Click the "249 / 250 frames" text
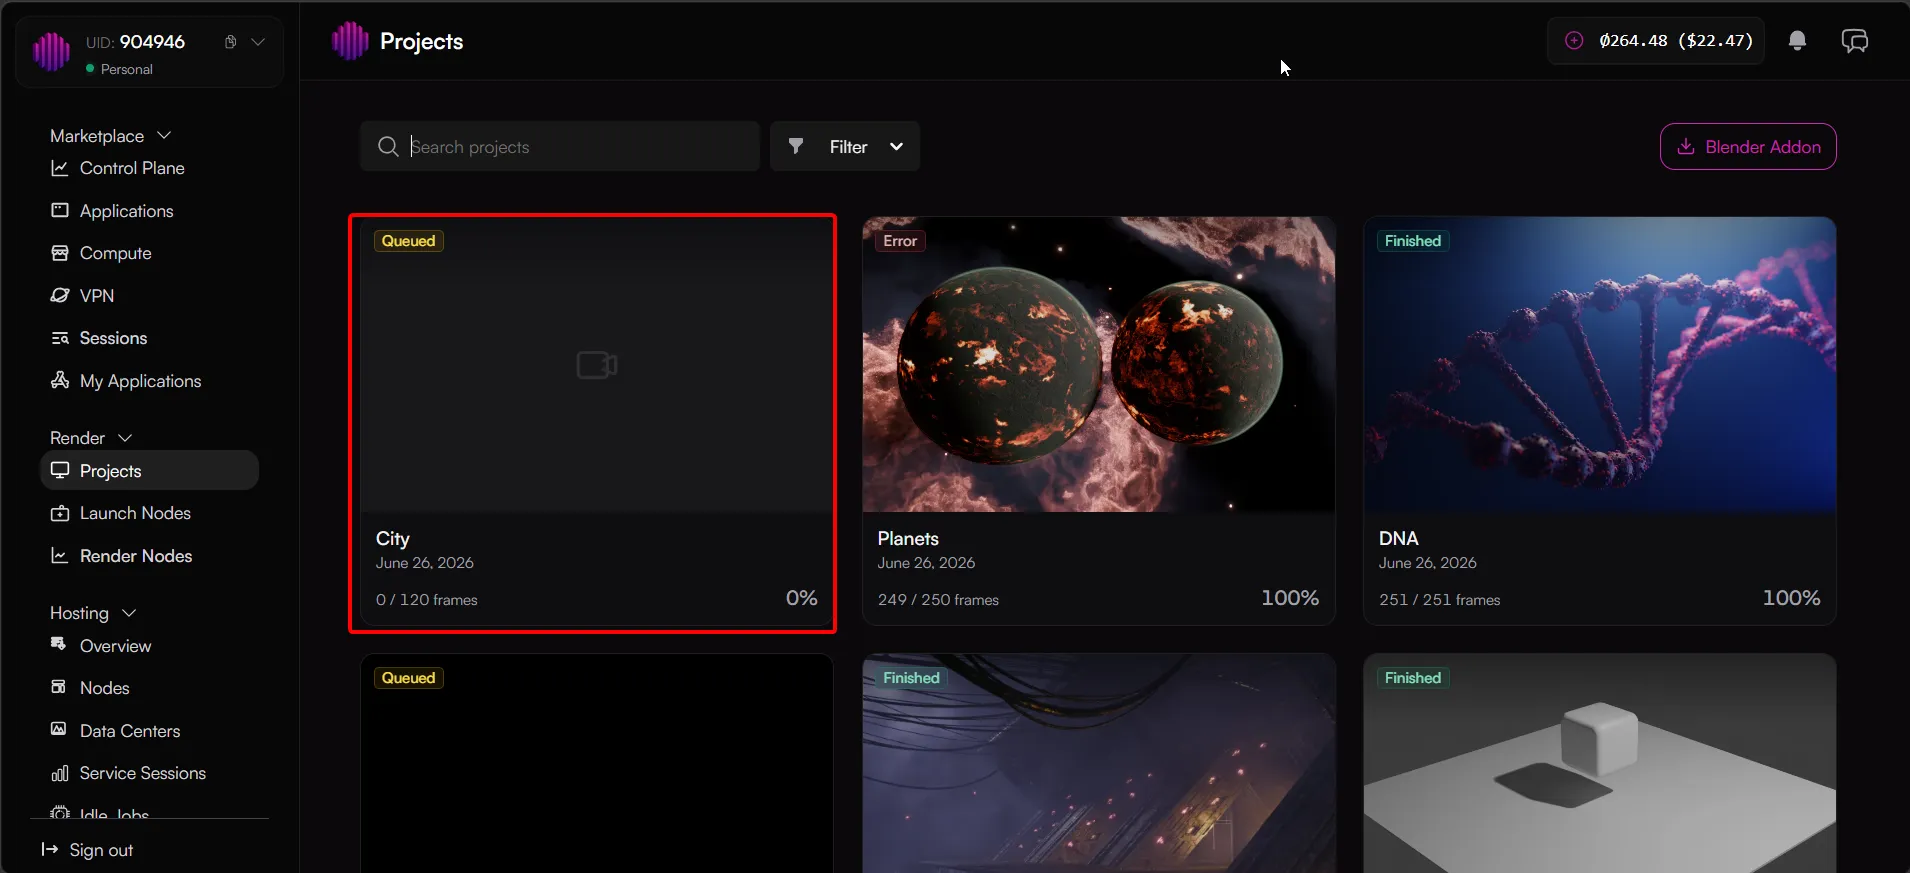The width and height of the screenshot is (1910, 873). click(938, 600)
